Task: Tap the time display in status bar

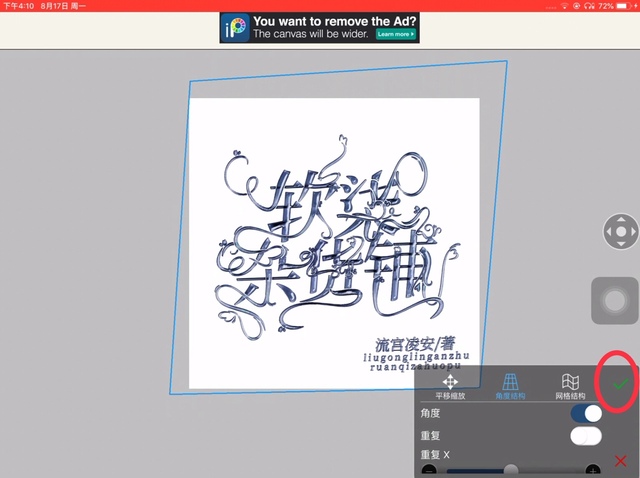Action: click(18, 5)
